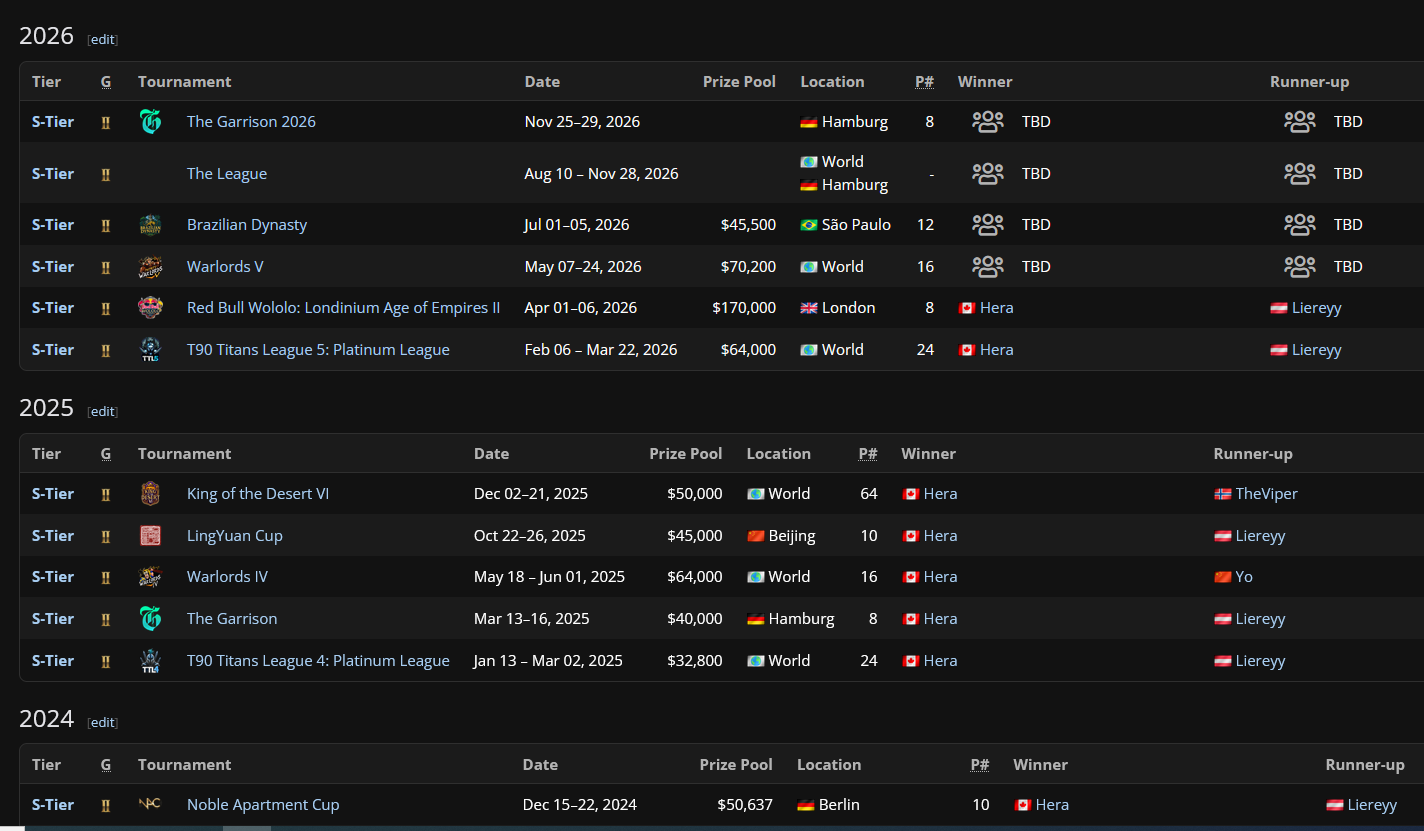
Task: Click the date Dec 02–21, 2025
Action: click(x=531, y=494)
